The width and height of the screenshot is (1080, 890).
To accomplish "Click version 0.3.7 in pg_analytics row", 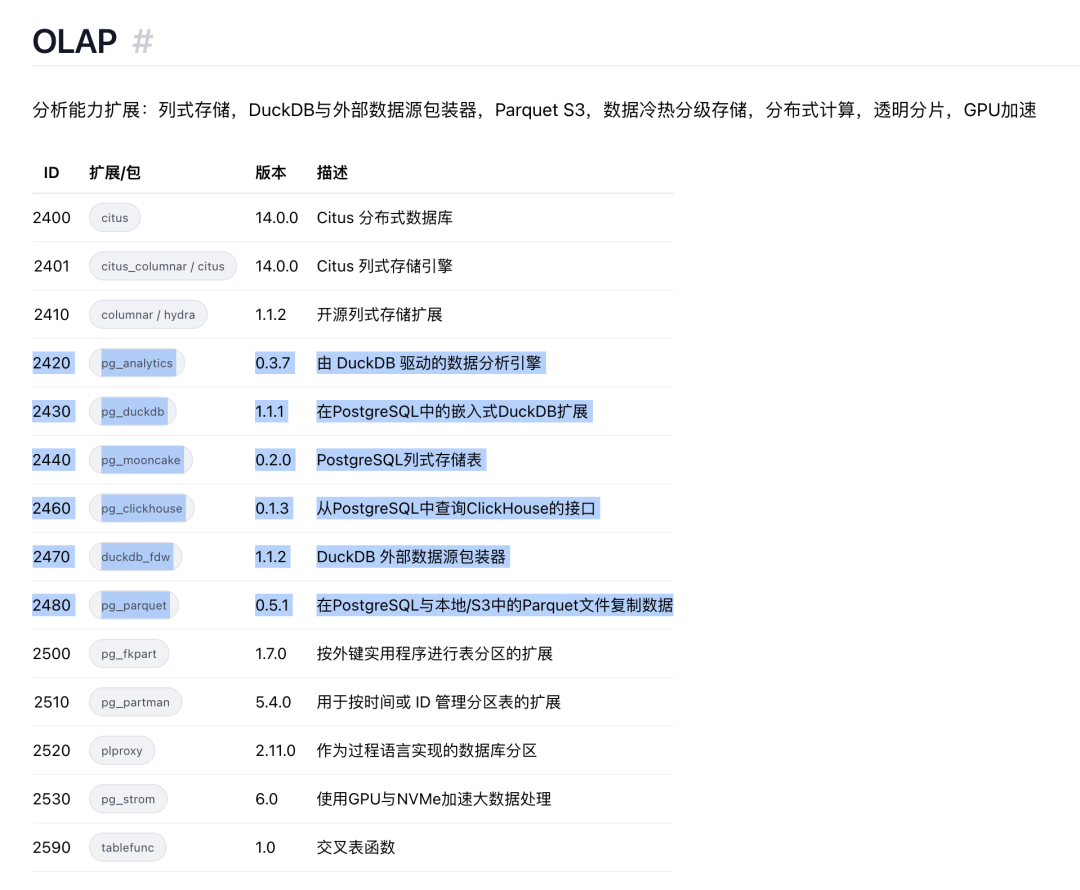I will click(x=273, y=363).
